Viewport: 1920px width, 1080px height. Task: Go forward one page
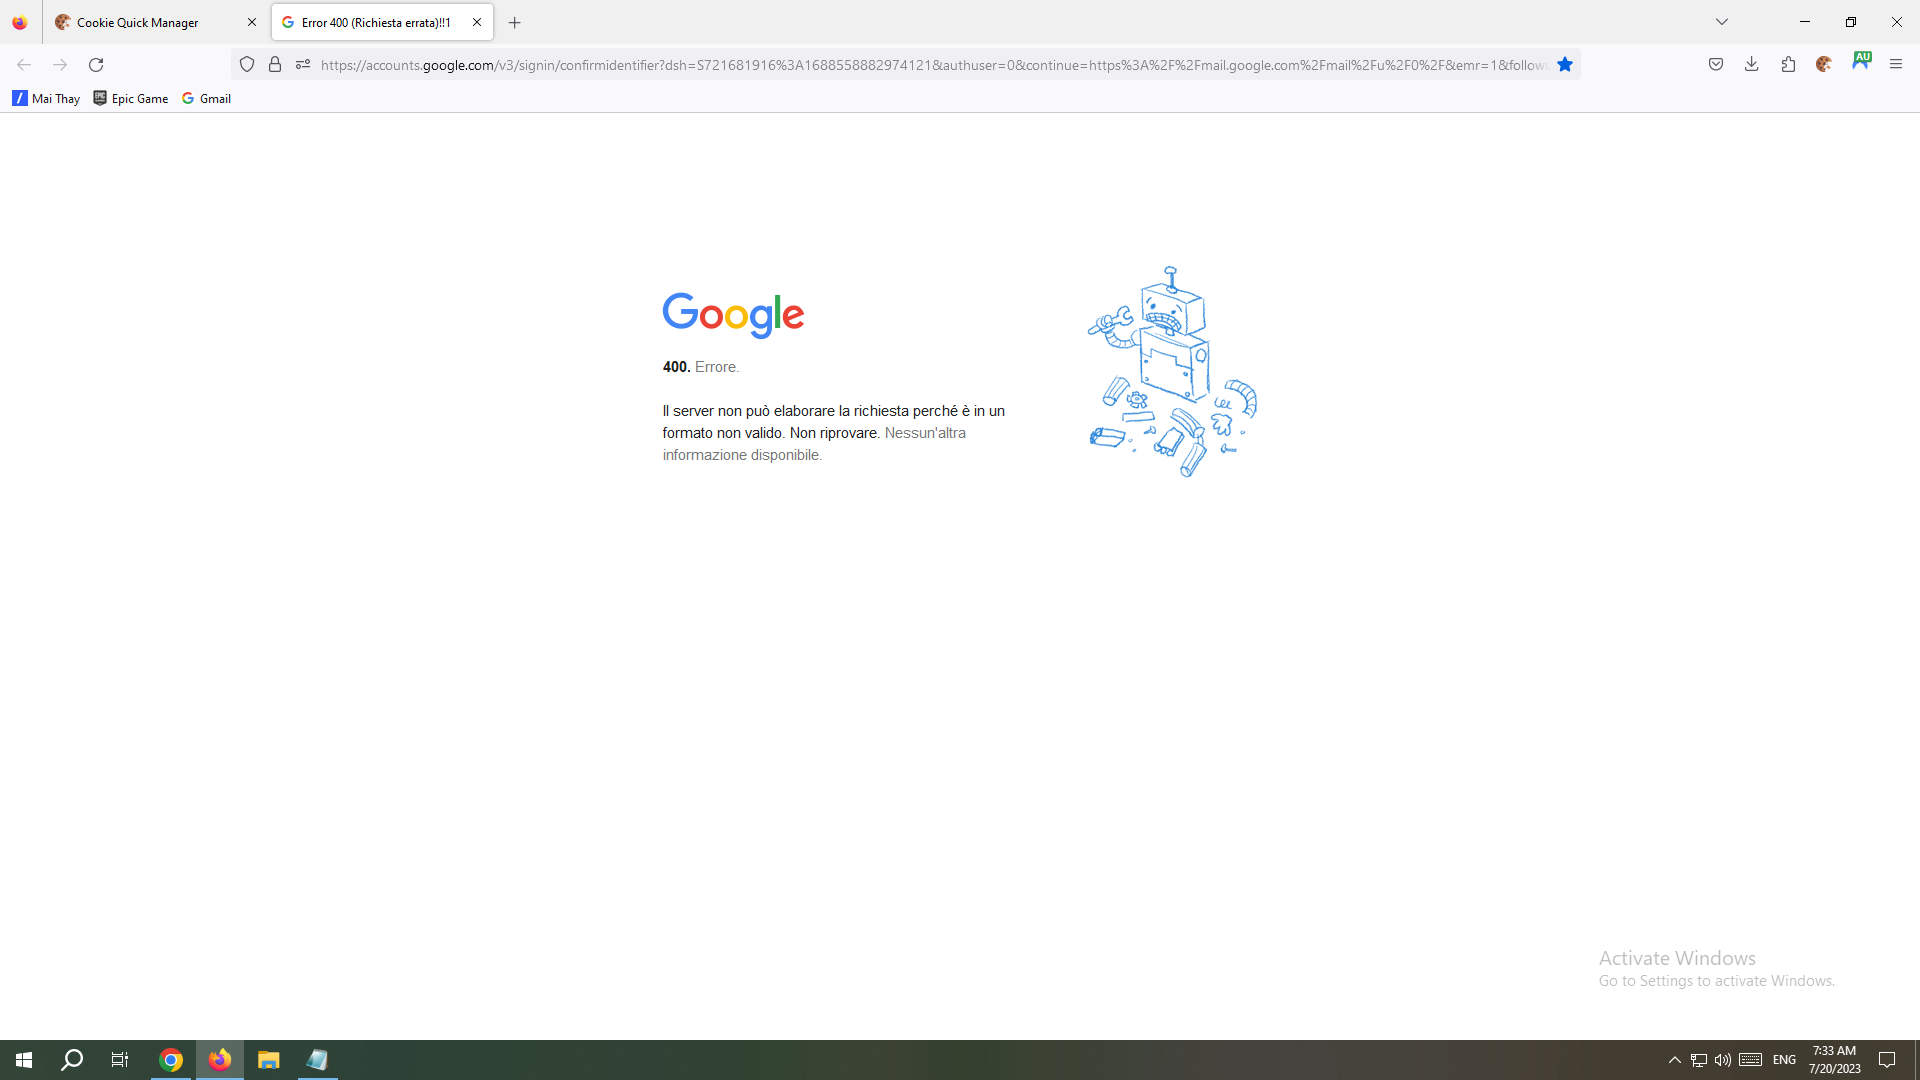(60, 65)
